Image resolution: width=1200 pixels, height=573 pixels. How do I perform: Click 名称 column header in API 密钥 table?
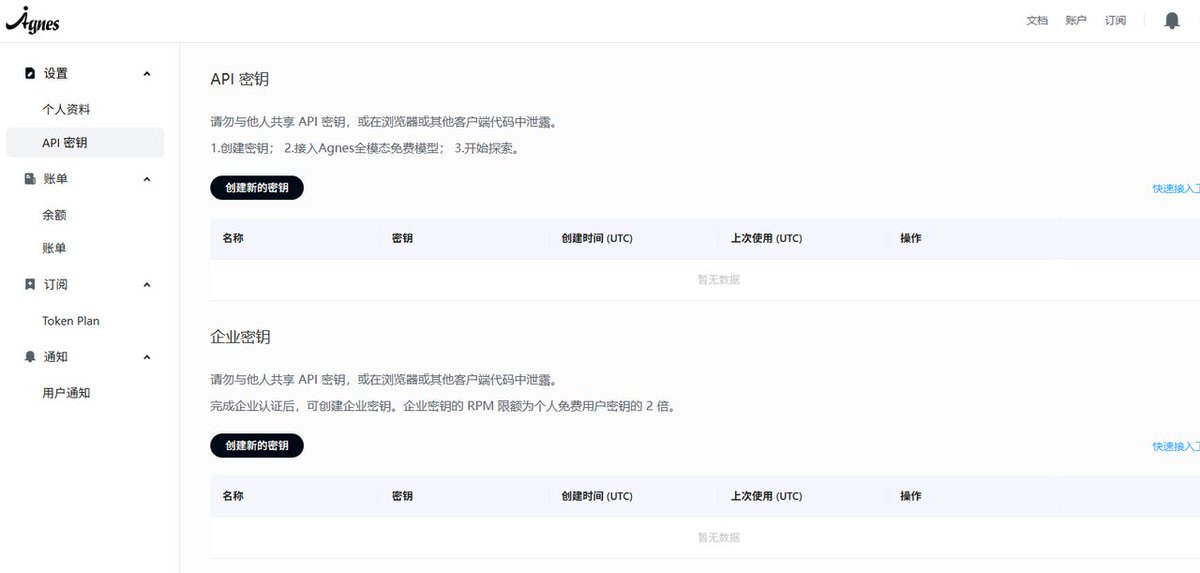click(233, 238)
